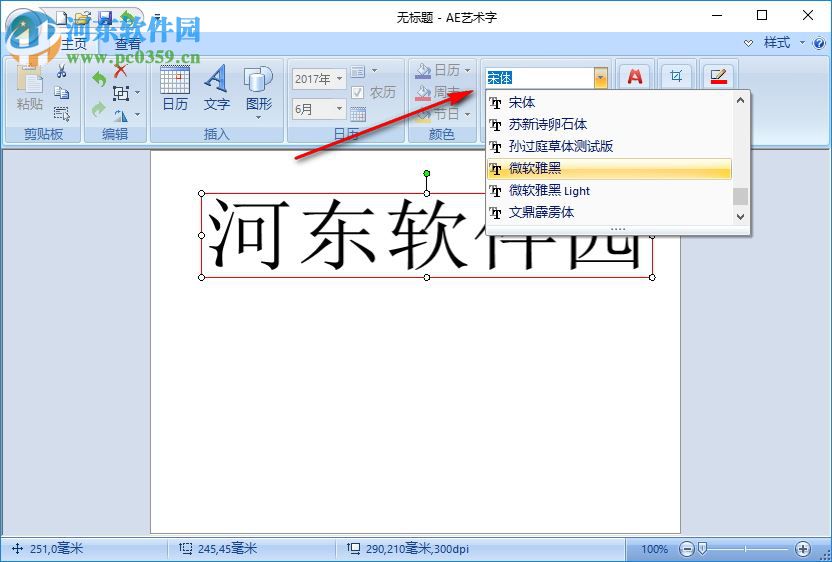Viewport: 832px width, 562px height.
Task: Click the 251,0毫米 position readout
Action: tap(56, 549)
